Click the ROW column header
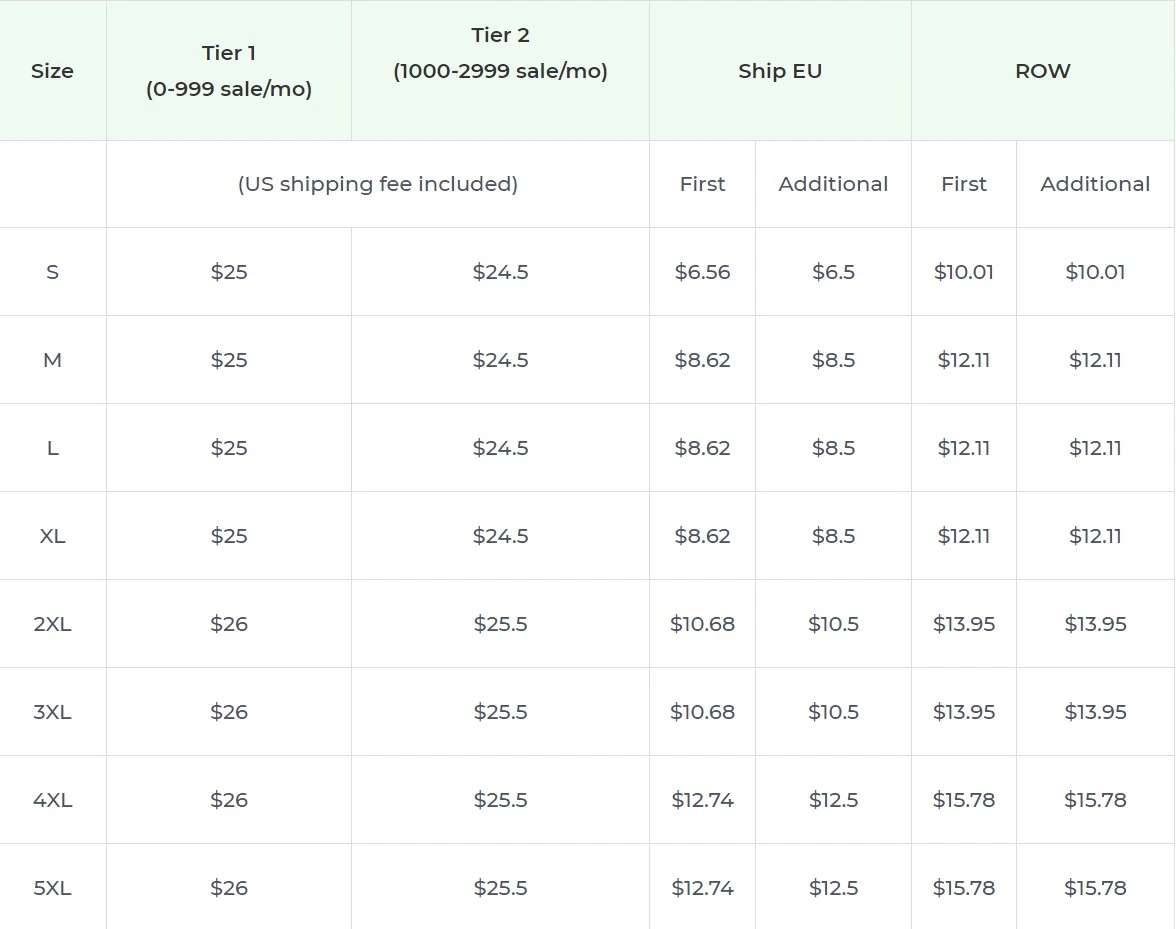This screenshot has height=929, width=1176. point(1043,71)
